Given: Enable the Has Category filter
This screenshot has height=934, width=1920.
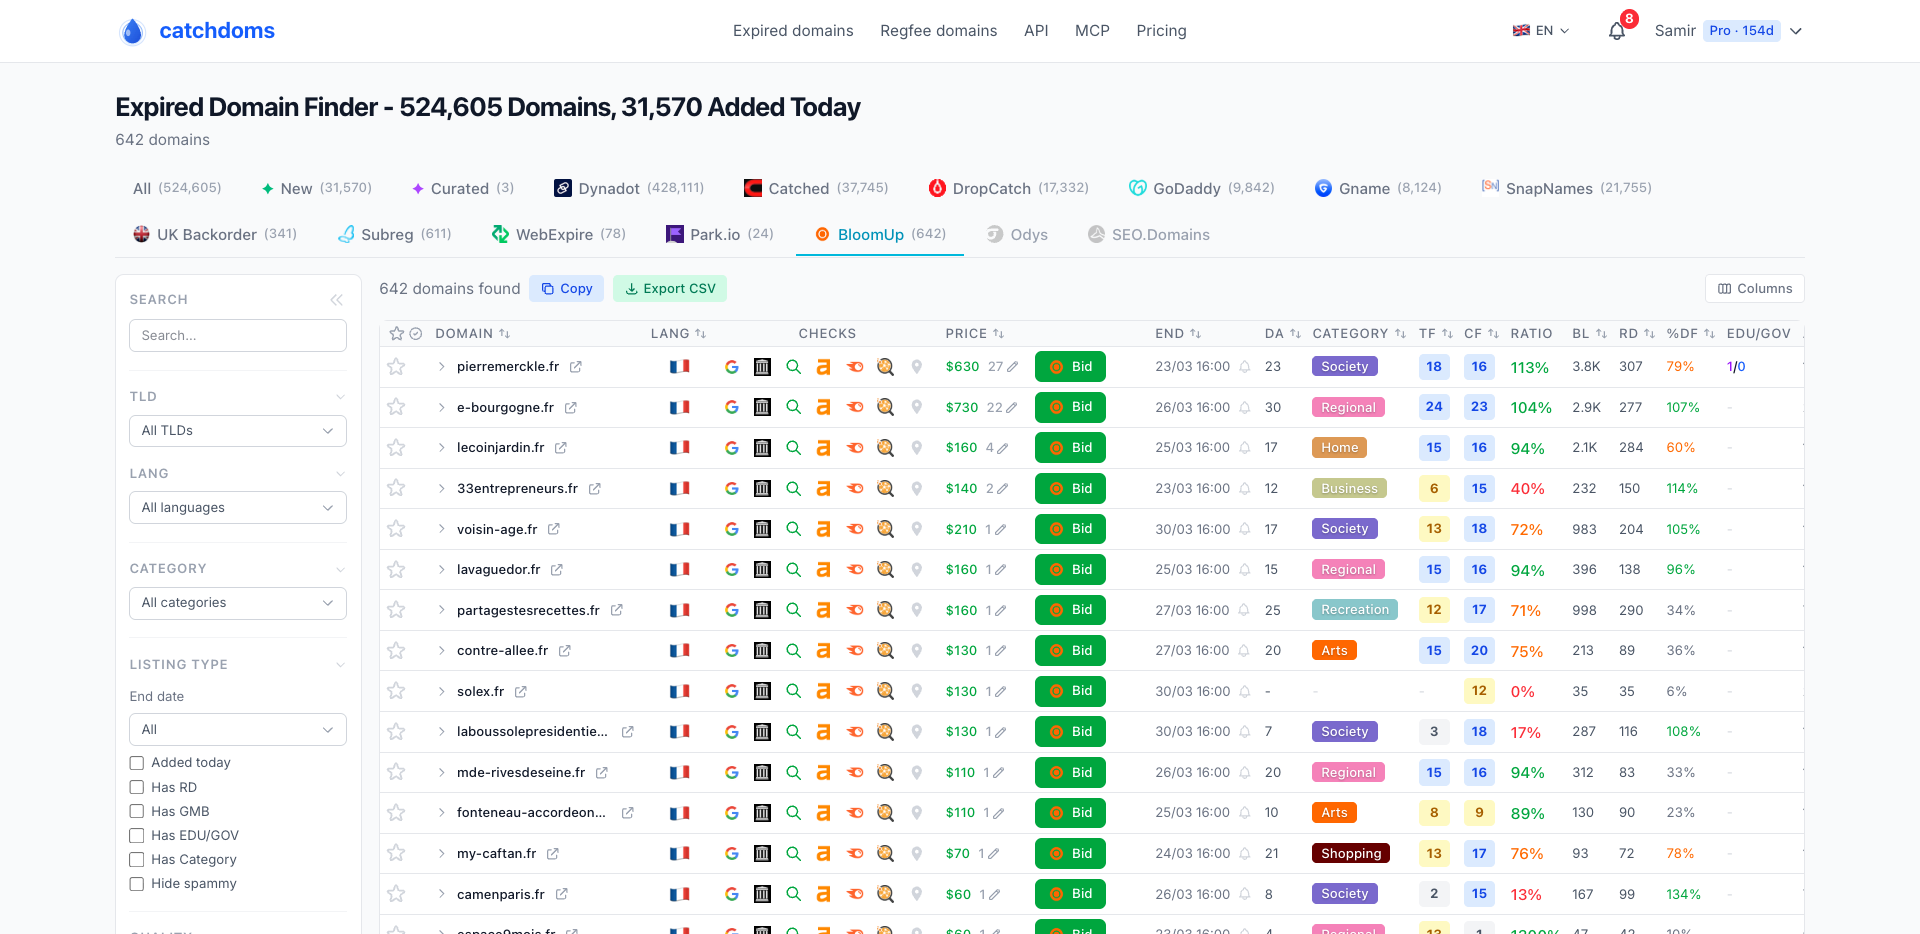Looking at the screenshot, I should (137, 860).
